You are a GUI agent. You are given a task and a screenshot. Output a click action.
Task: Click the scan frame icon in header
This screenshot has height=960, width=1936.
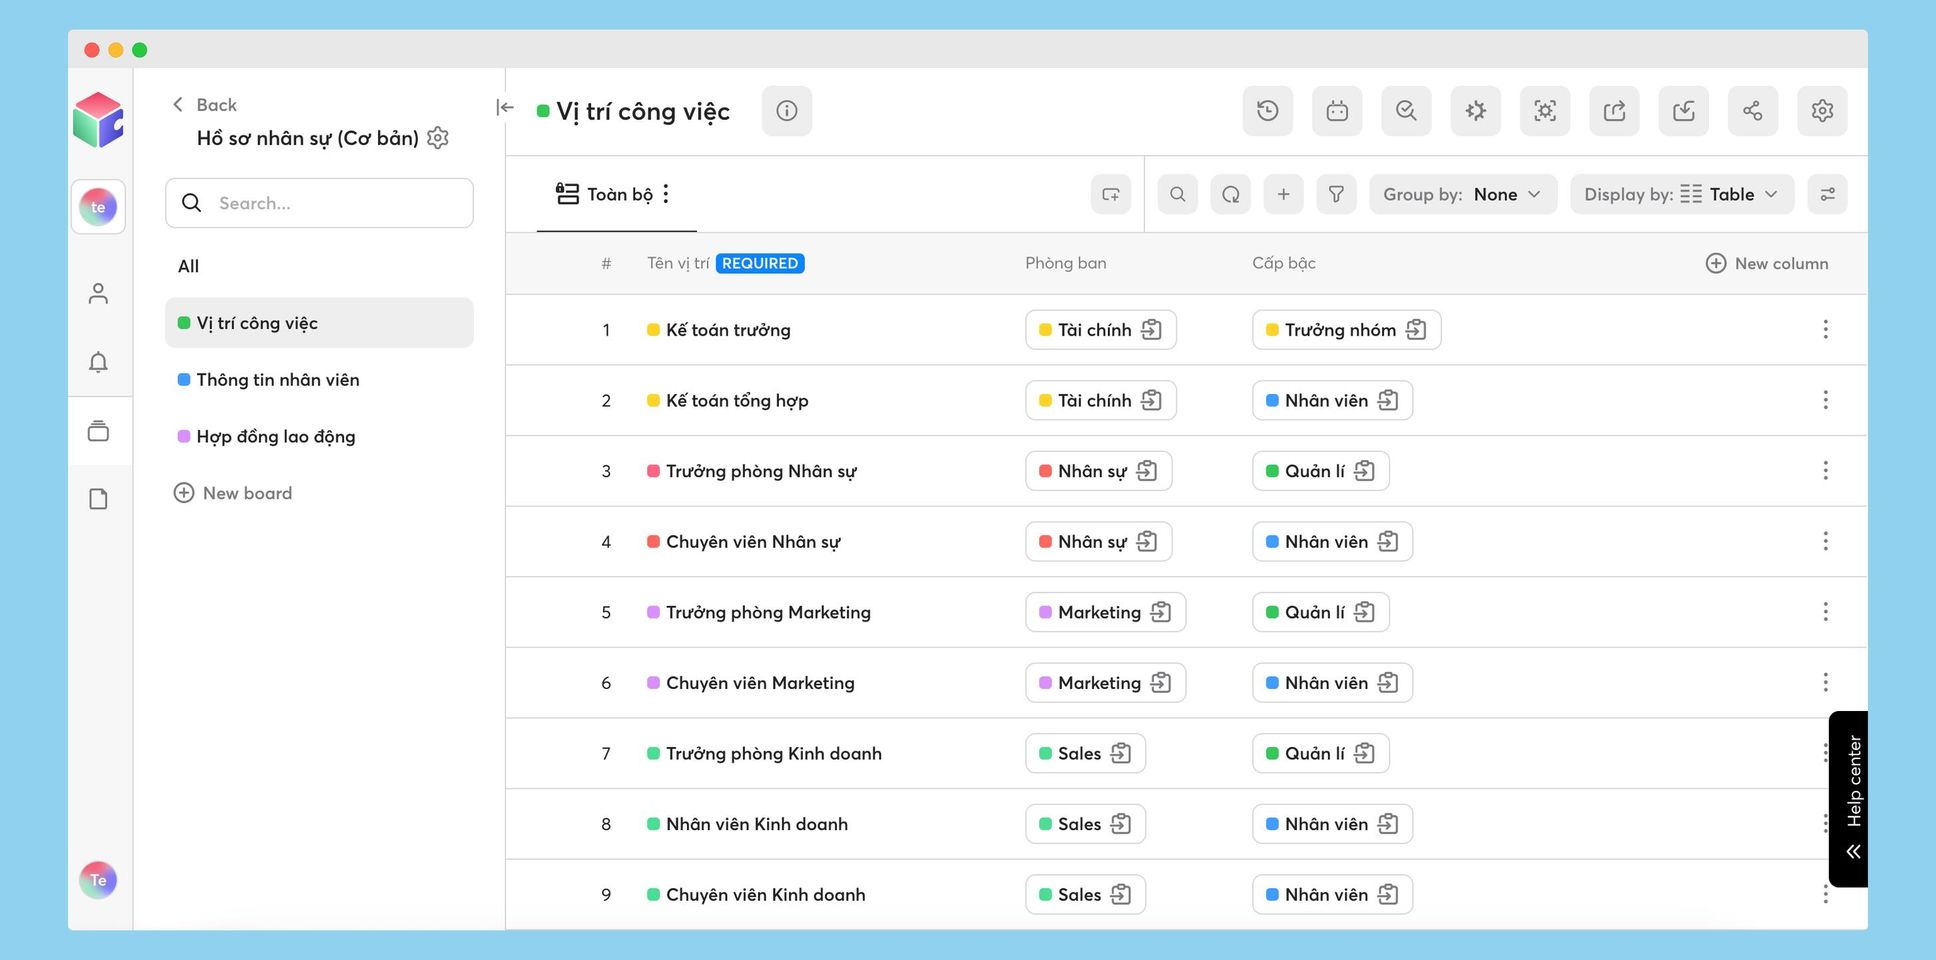coord(1545,111)
